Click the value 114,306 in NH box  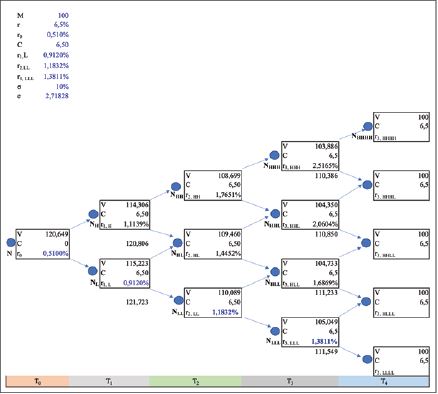pyautogui.click(x=137, y=205)
